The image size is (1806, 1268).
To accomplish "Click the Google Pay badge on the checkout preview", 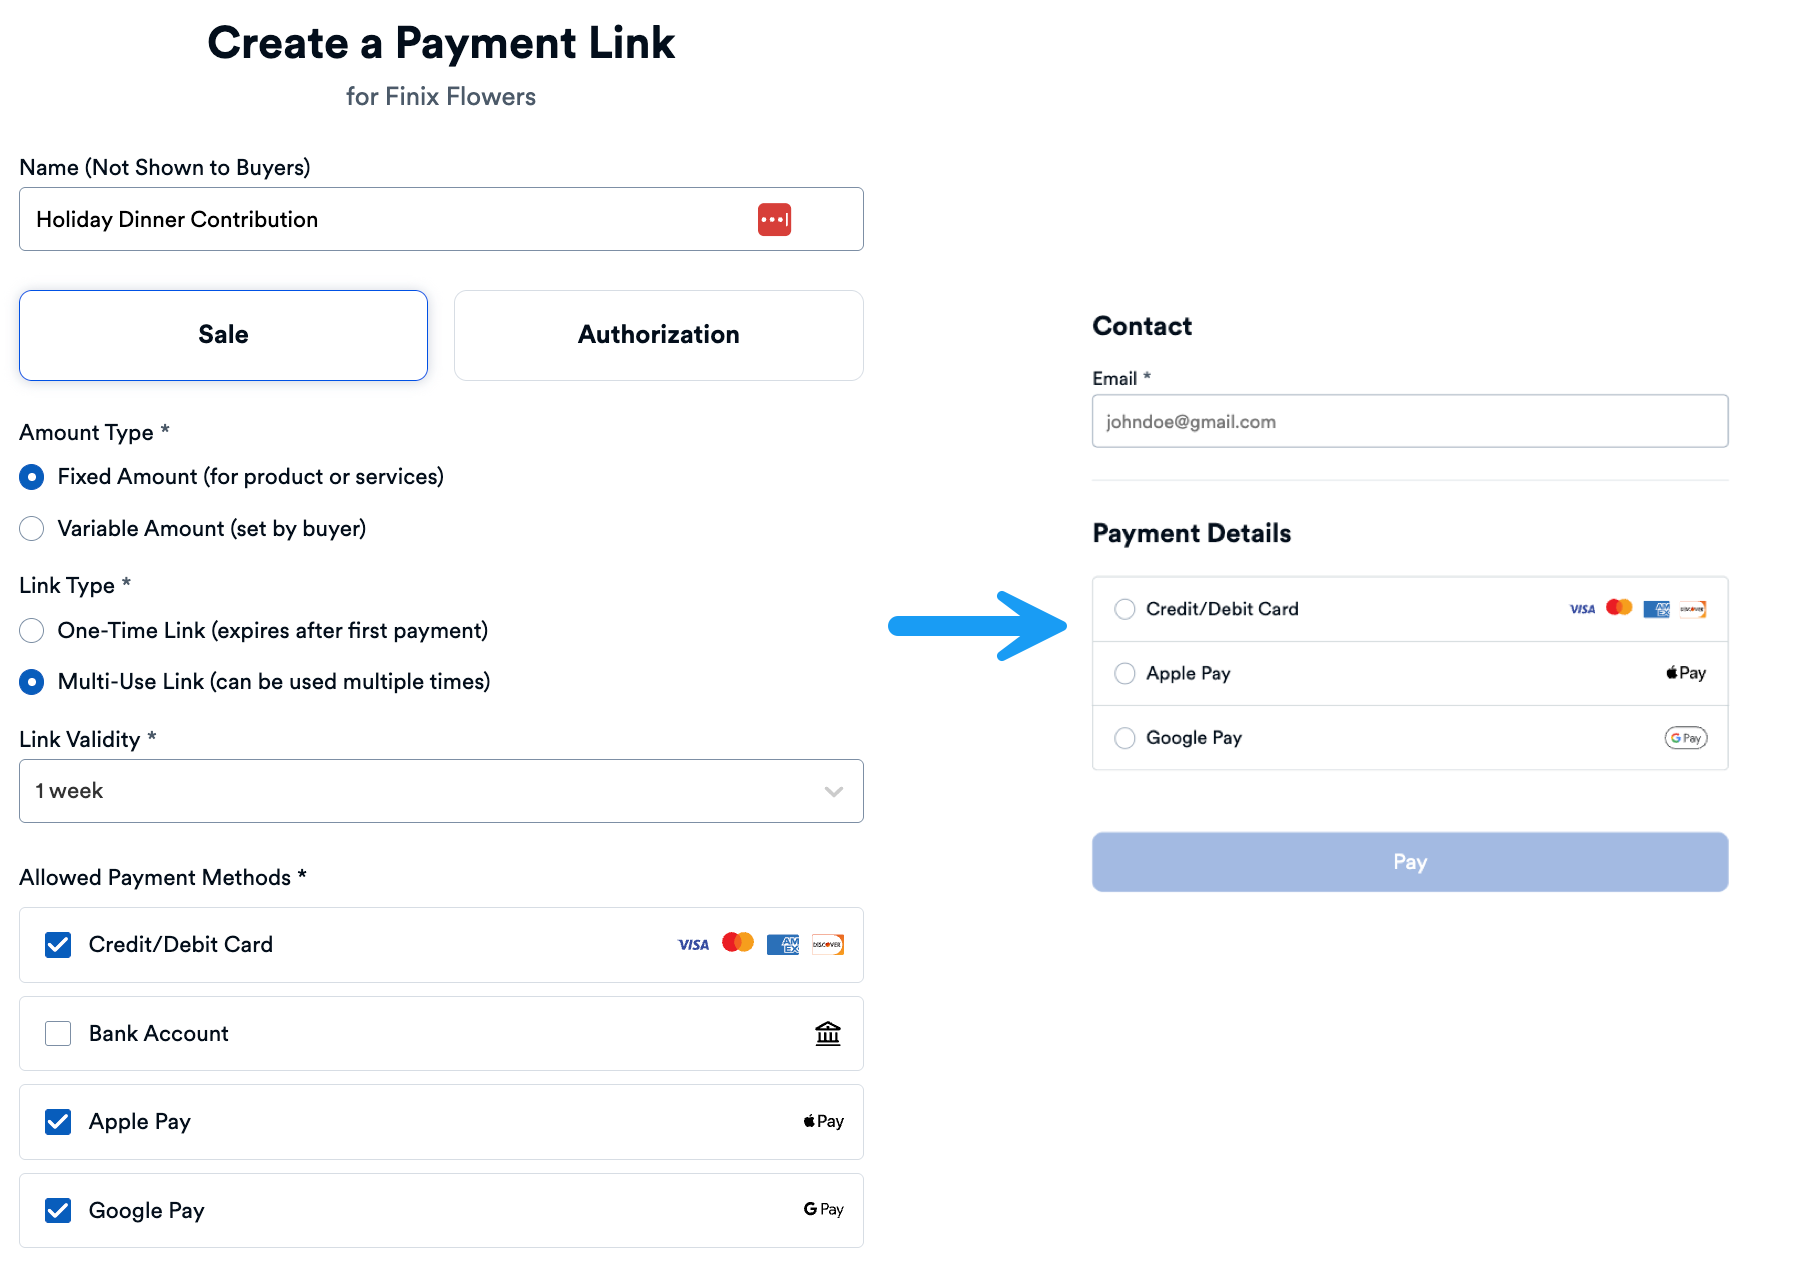I will [1685, 738].
